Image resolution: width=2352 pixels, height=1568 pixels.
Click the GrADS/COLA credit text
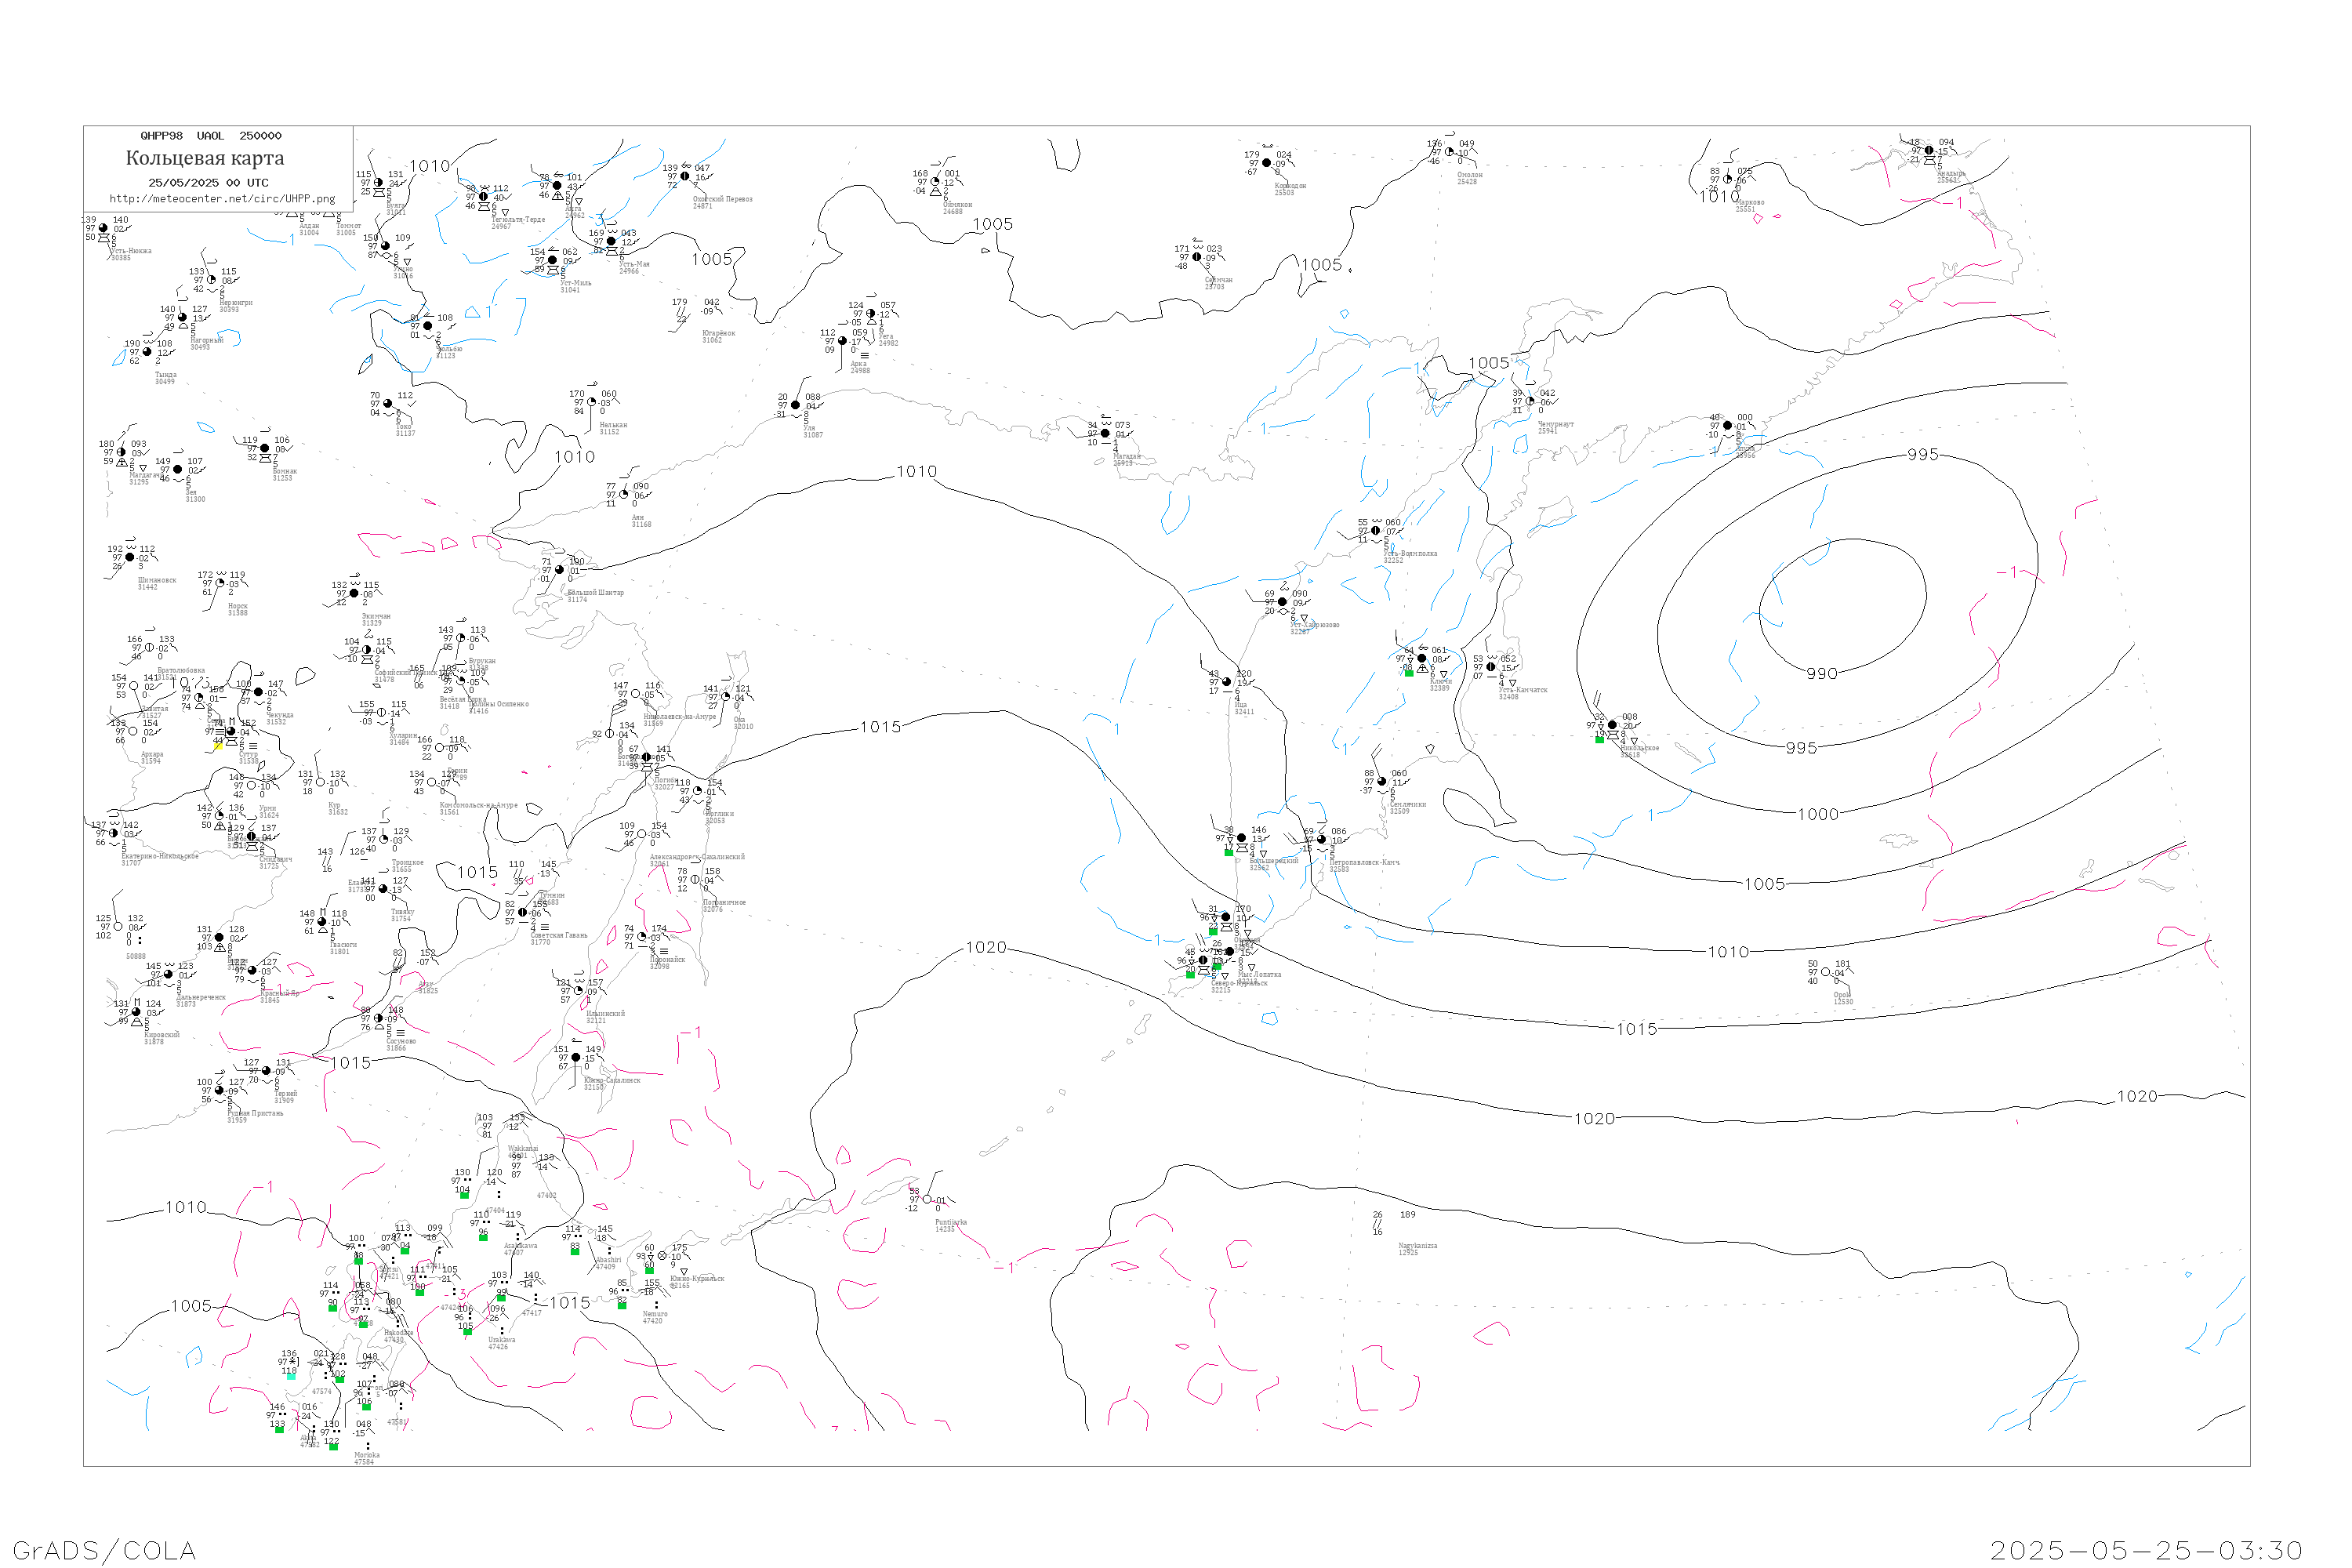104,1550
